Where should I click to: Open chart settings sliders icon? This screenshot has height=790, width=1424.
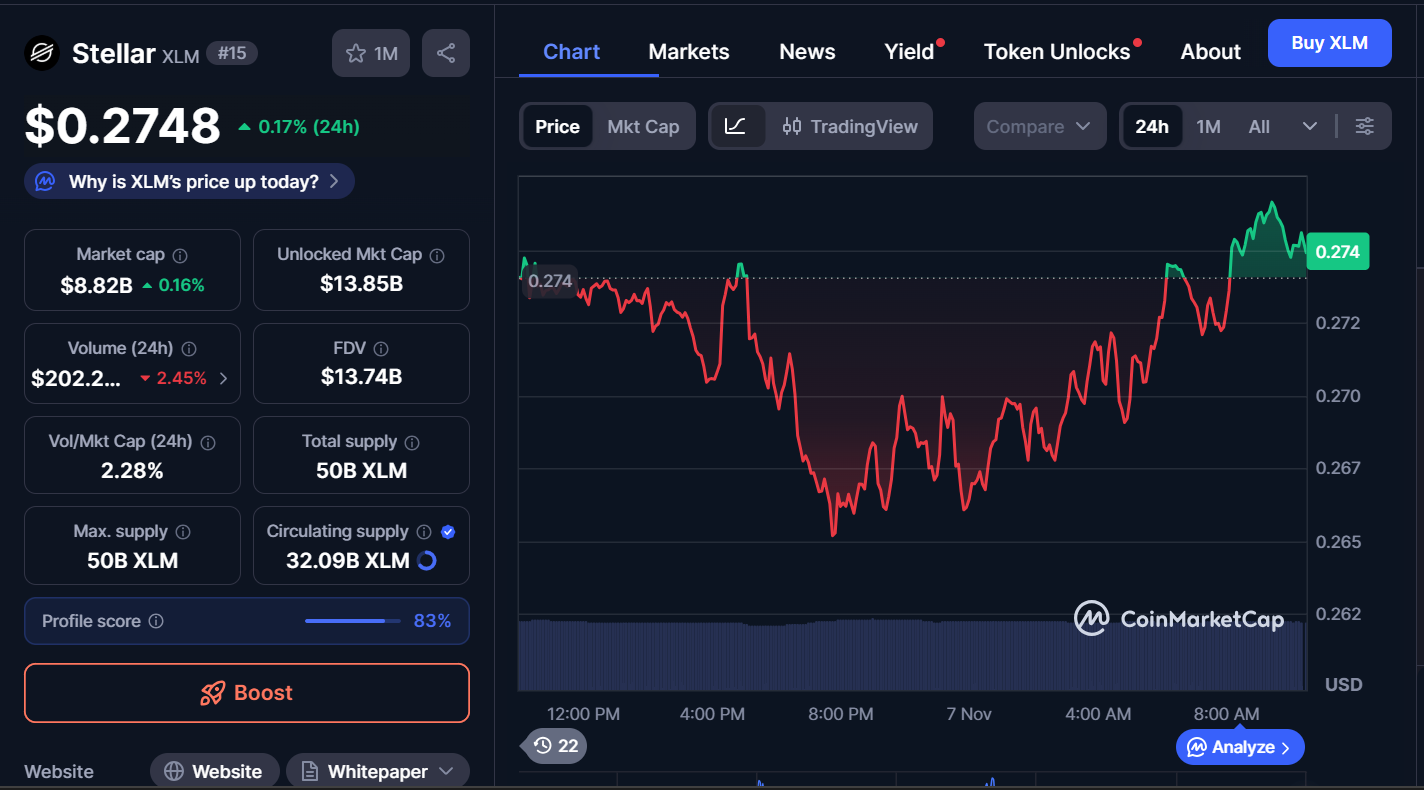coord(1364,126)
